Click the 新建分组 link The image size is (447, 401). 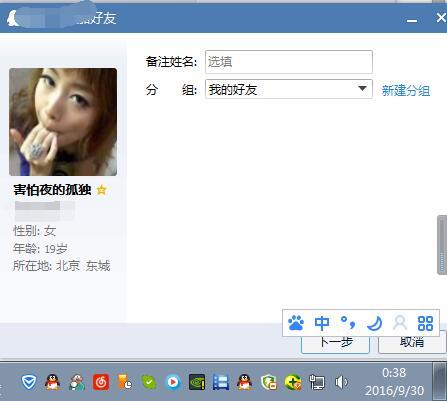(x=406, y=90)
